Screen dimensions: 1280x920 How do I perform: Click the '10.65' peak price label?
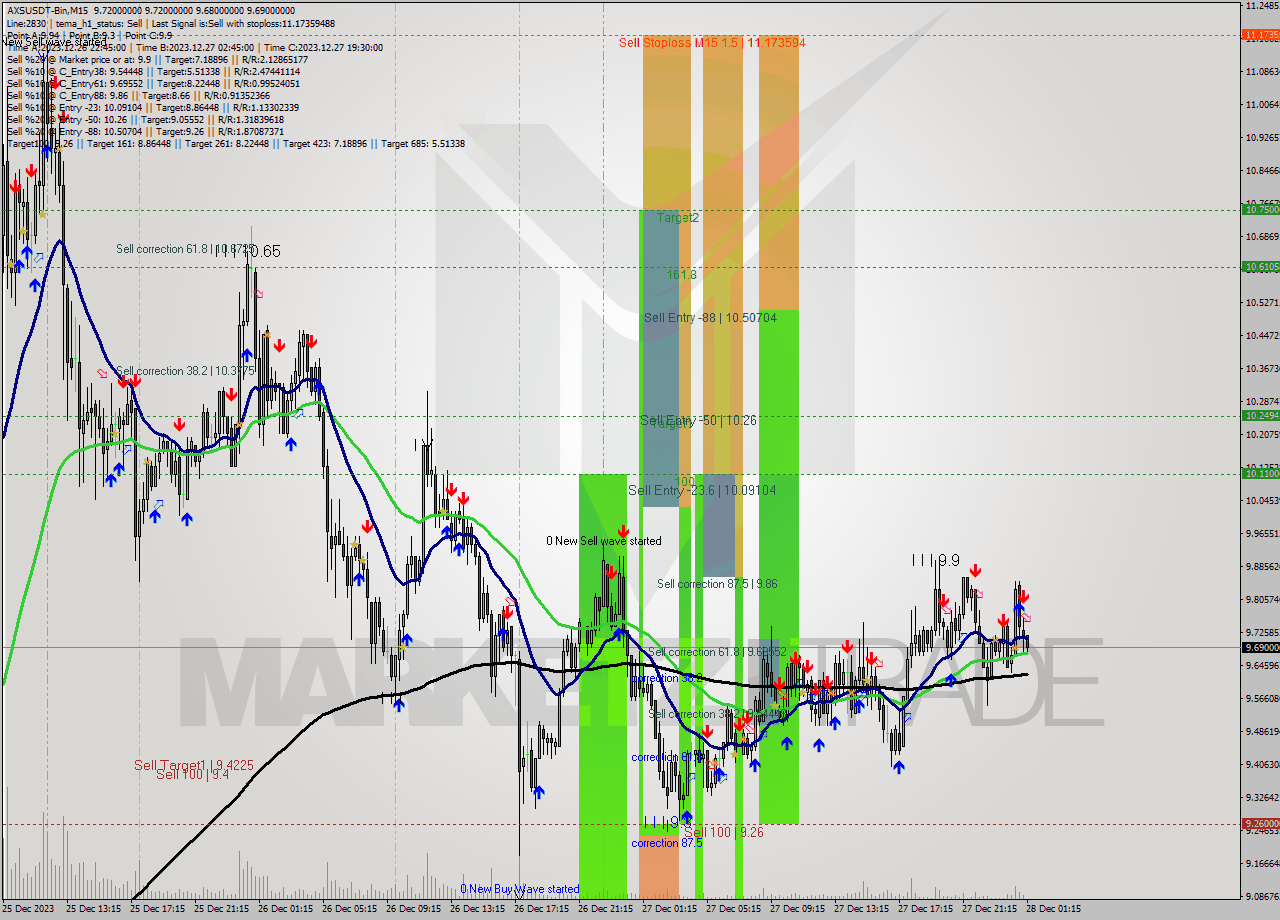[261, 252]
